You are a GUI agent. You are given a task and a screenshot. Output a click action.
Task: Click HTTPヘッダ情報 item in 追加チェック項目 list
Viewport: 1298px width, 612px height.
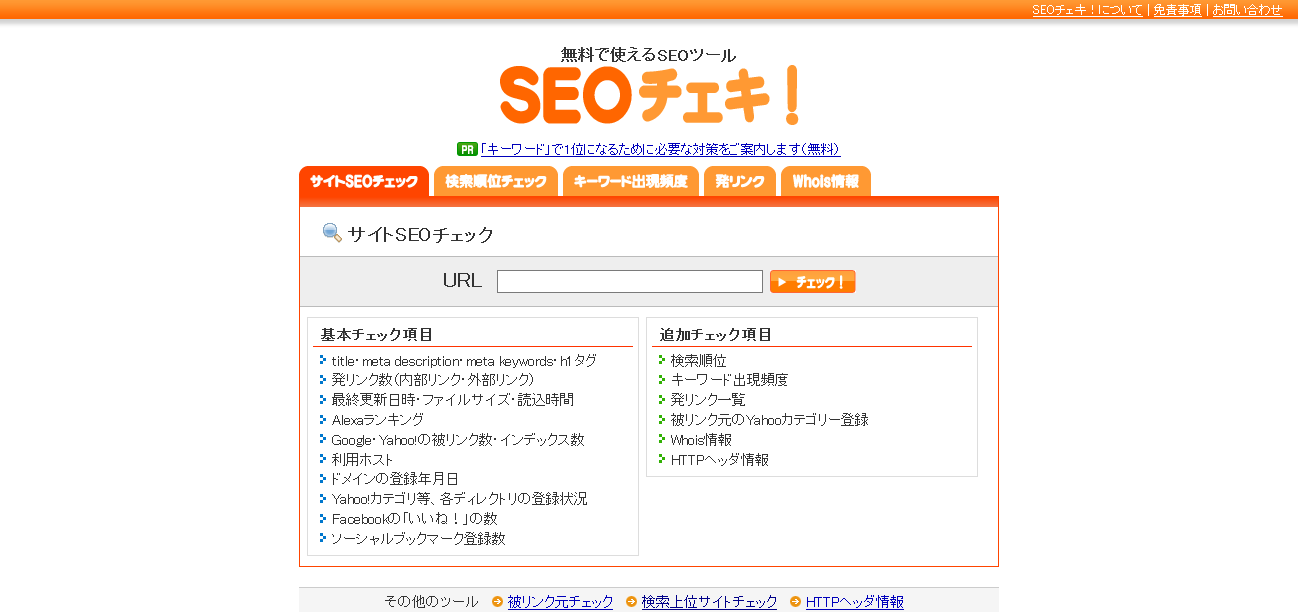tap(720, 459)
